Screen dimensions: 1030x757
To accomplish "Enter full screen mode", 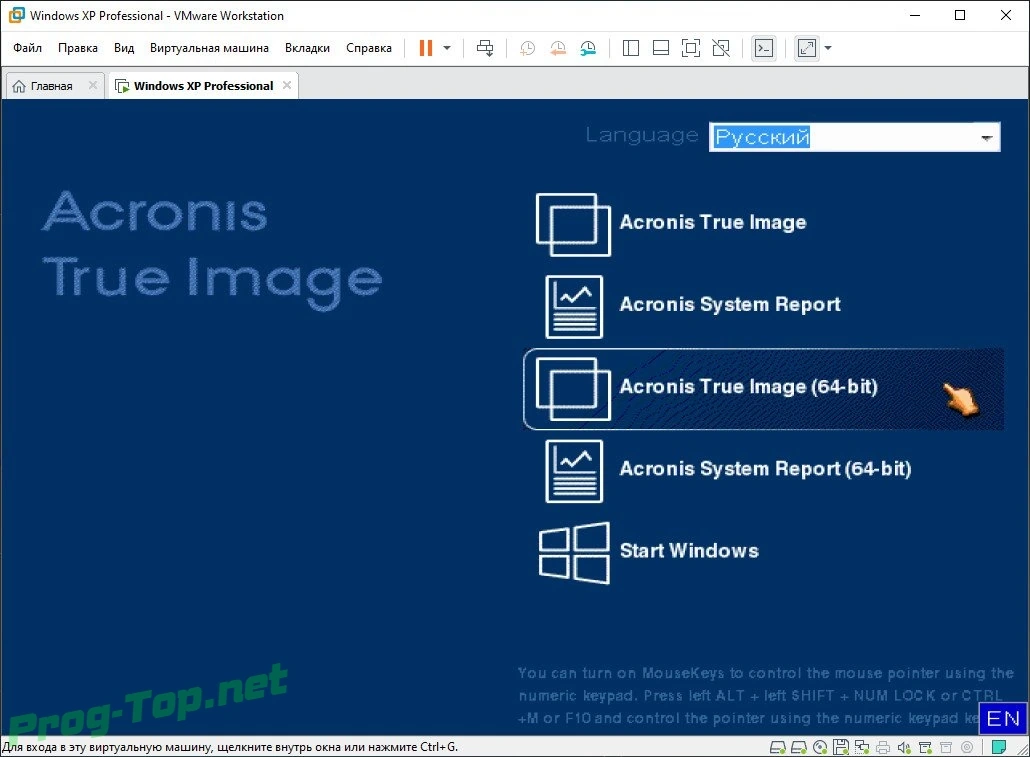I will coord(690,48).
